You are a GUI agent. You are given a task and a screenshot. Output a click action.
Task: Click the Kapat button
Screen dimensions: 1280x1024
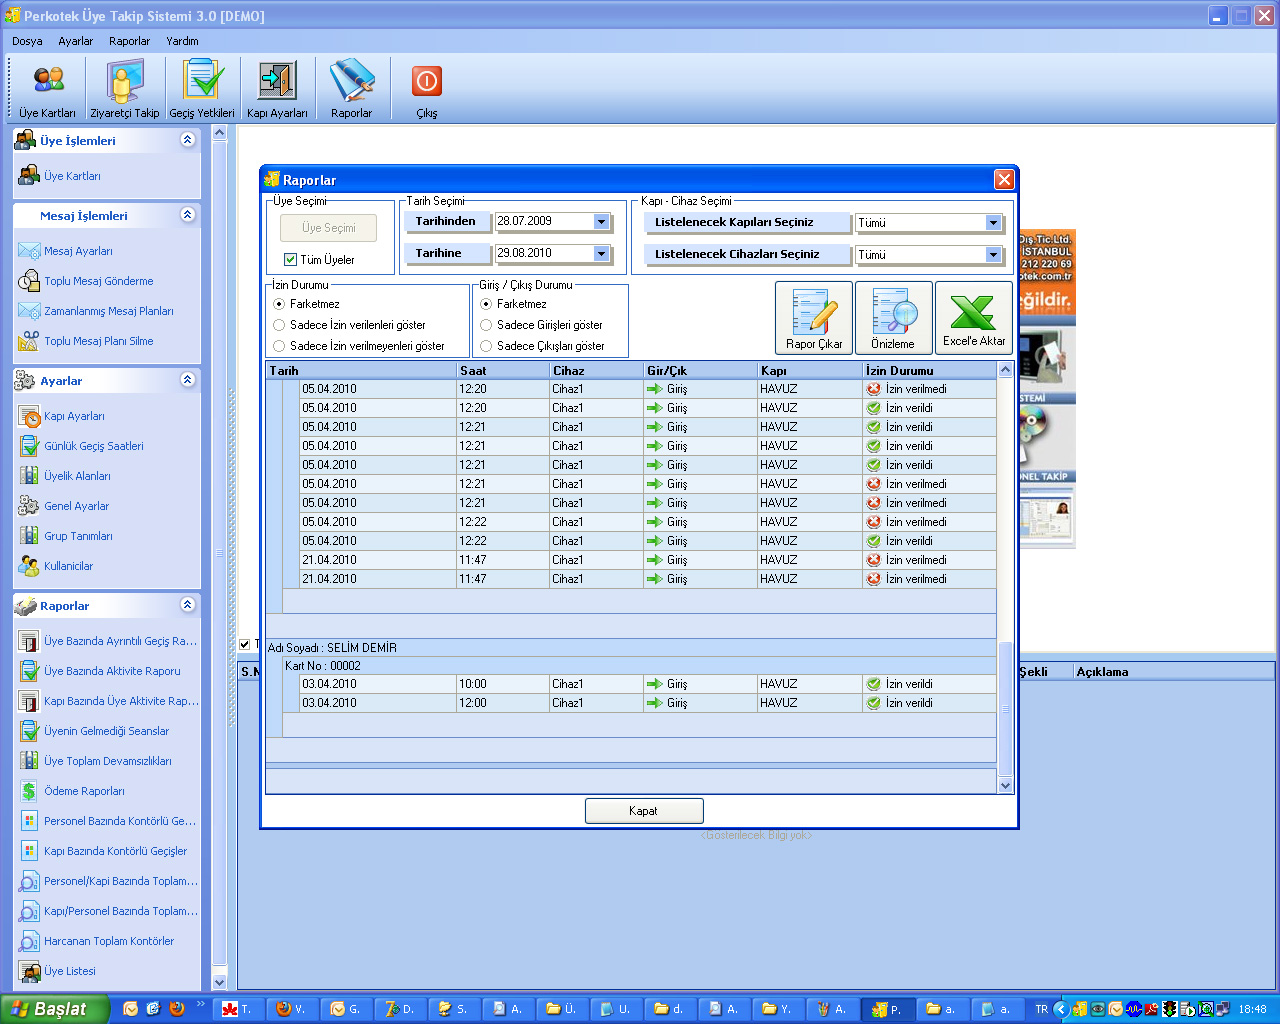click(644, 811)
